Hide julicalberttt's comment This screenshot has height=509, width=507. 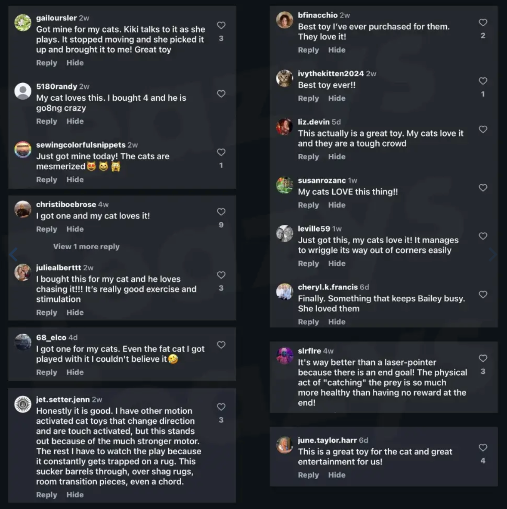pyautogui.click(x=75, y=313)
